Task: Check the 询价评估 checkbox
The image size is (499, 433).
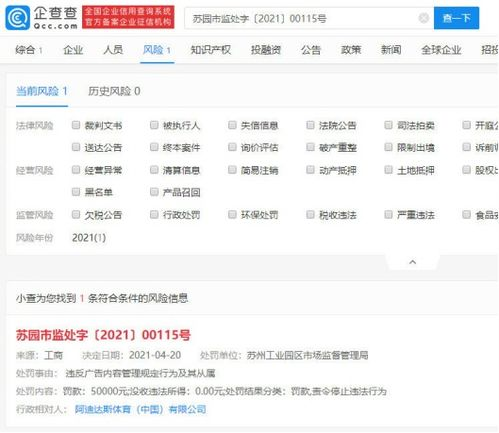Action: pos(232,147)
